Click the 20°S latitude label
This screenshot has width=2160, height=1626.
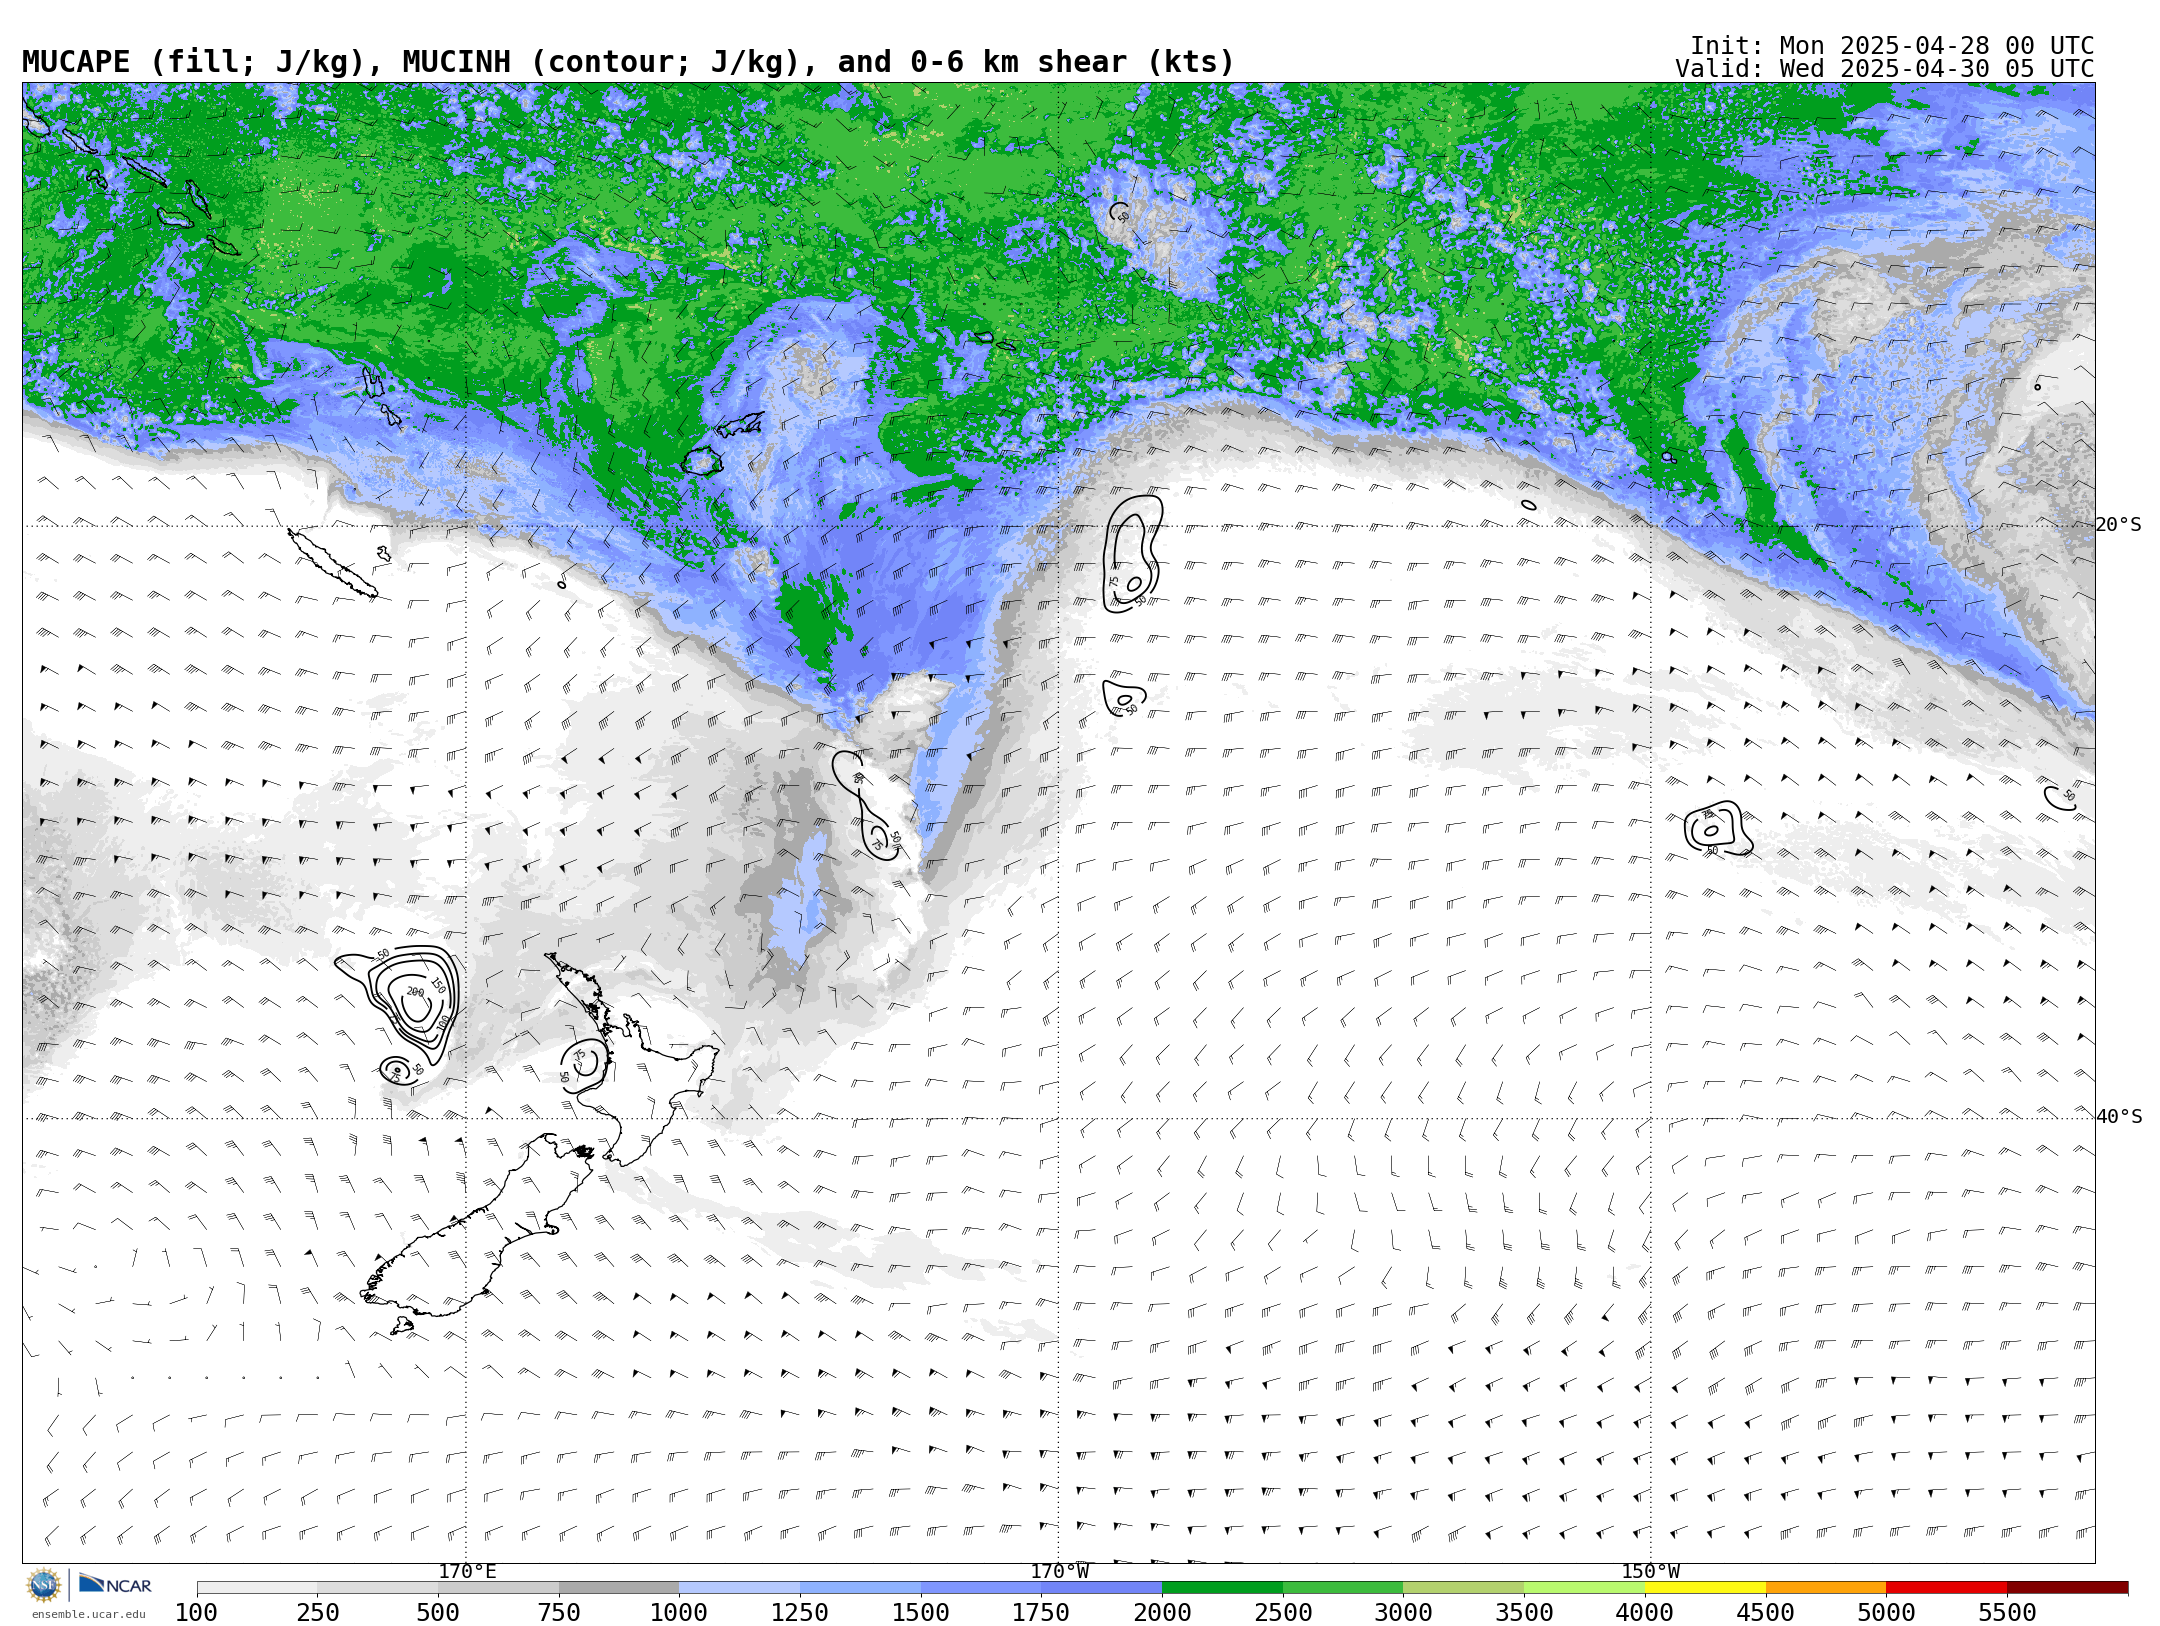[2119, 525]
